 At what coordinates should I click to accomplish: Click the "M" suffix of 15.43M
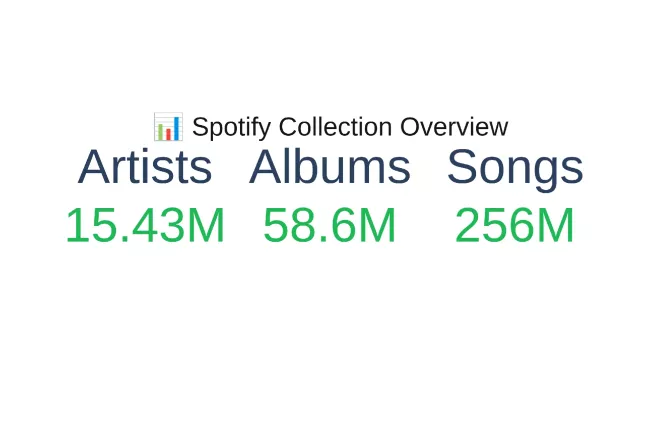point(206,226)
